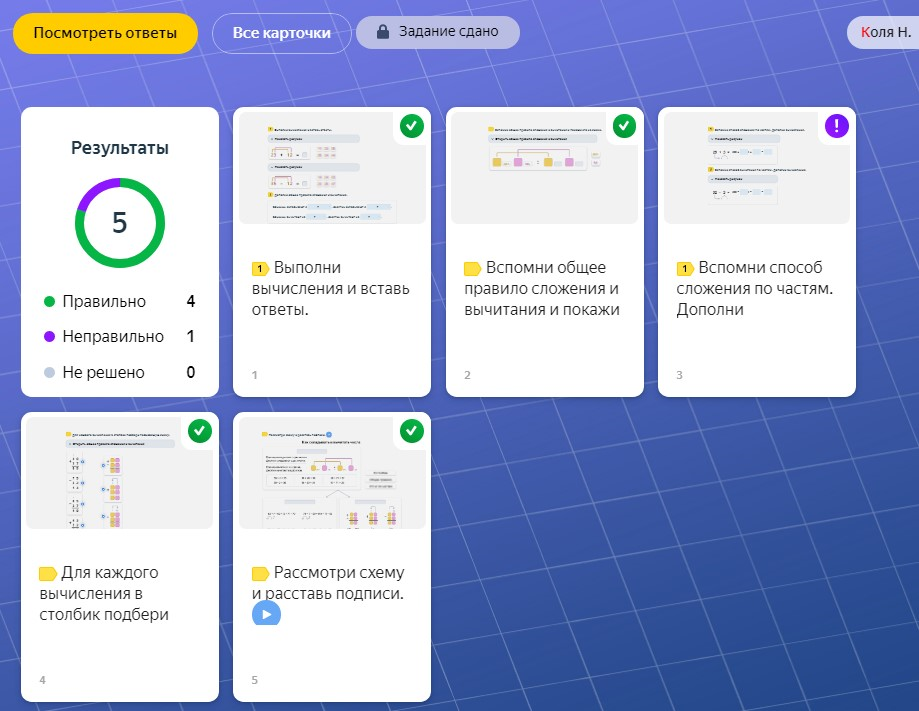Click the purple exclamation badge on card 3
Screen dimensions: 919x711
click(835, 126)
